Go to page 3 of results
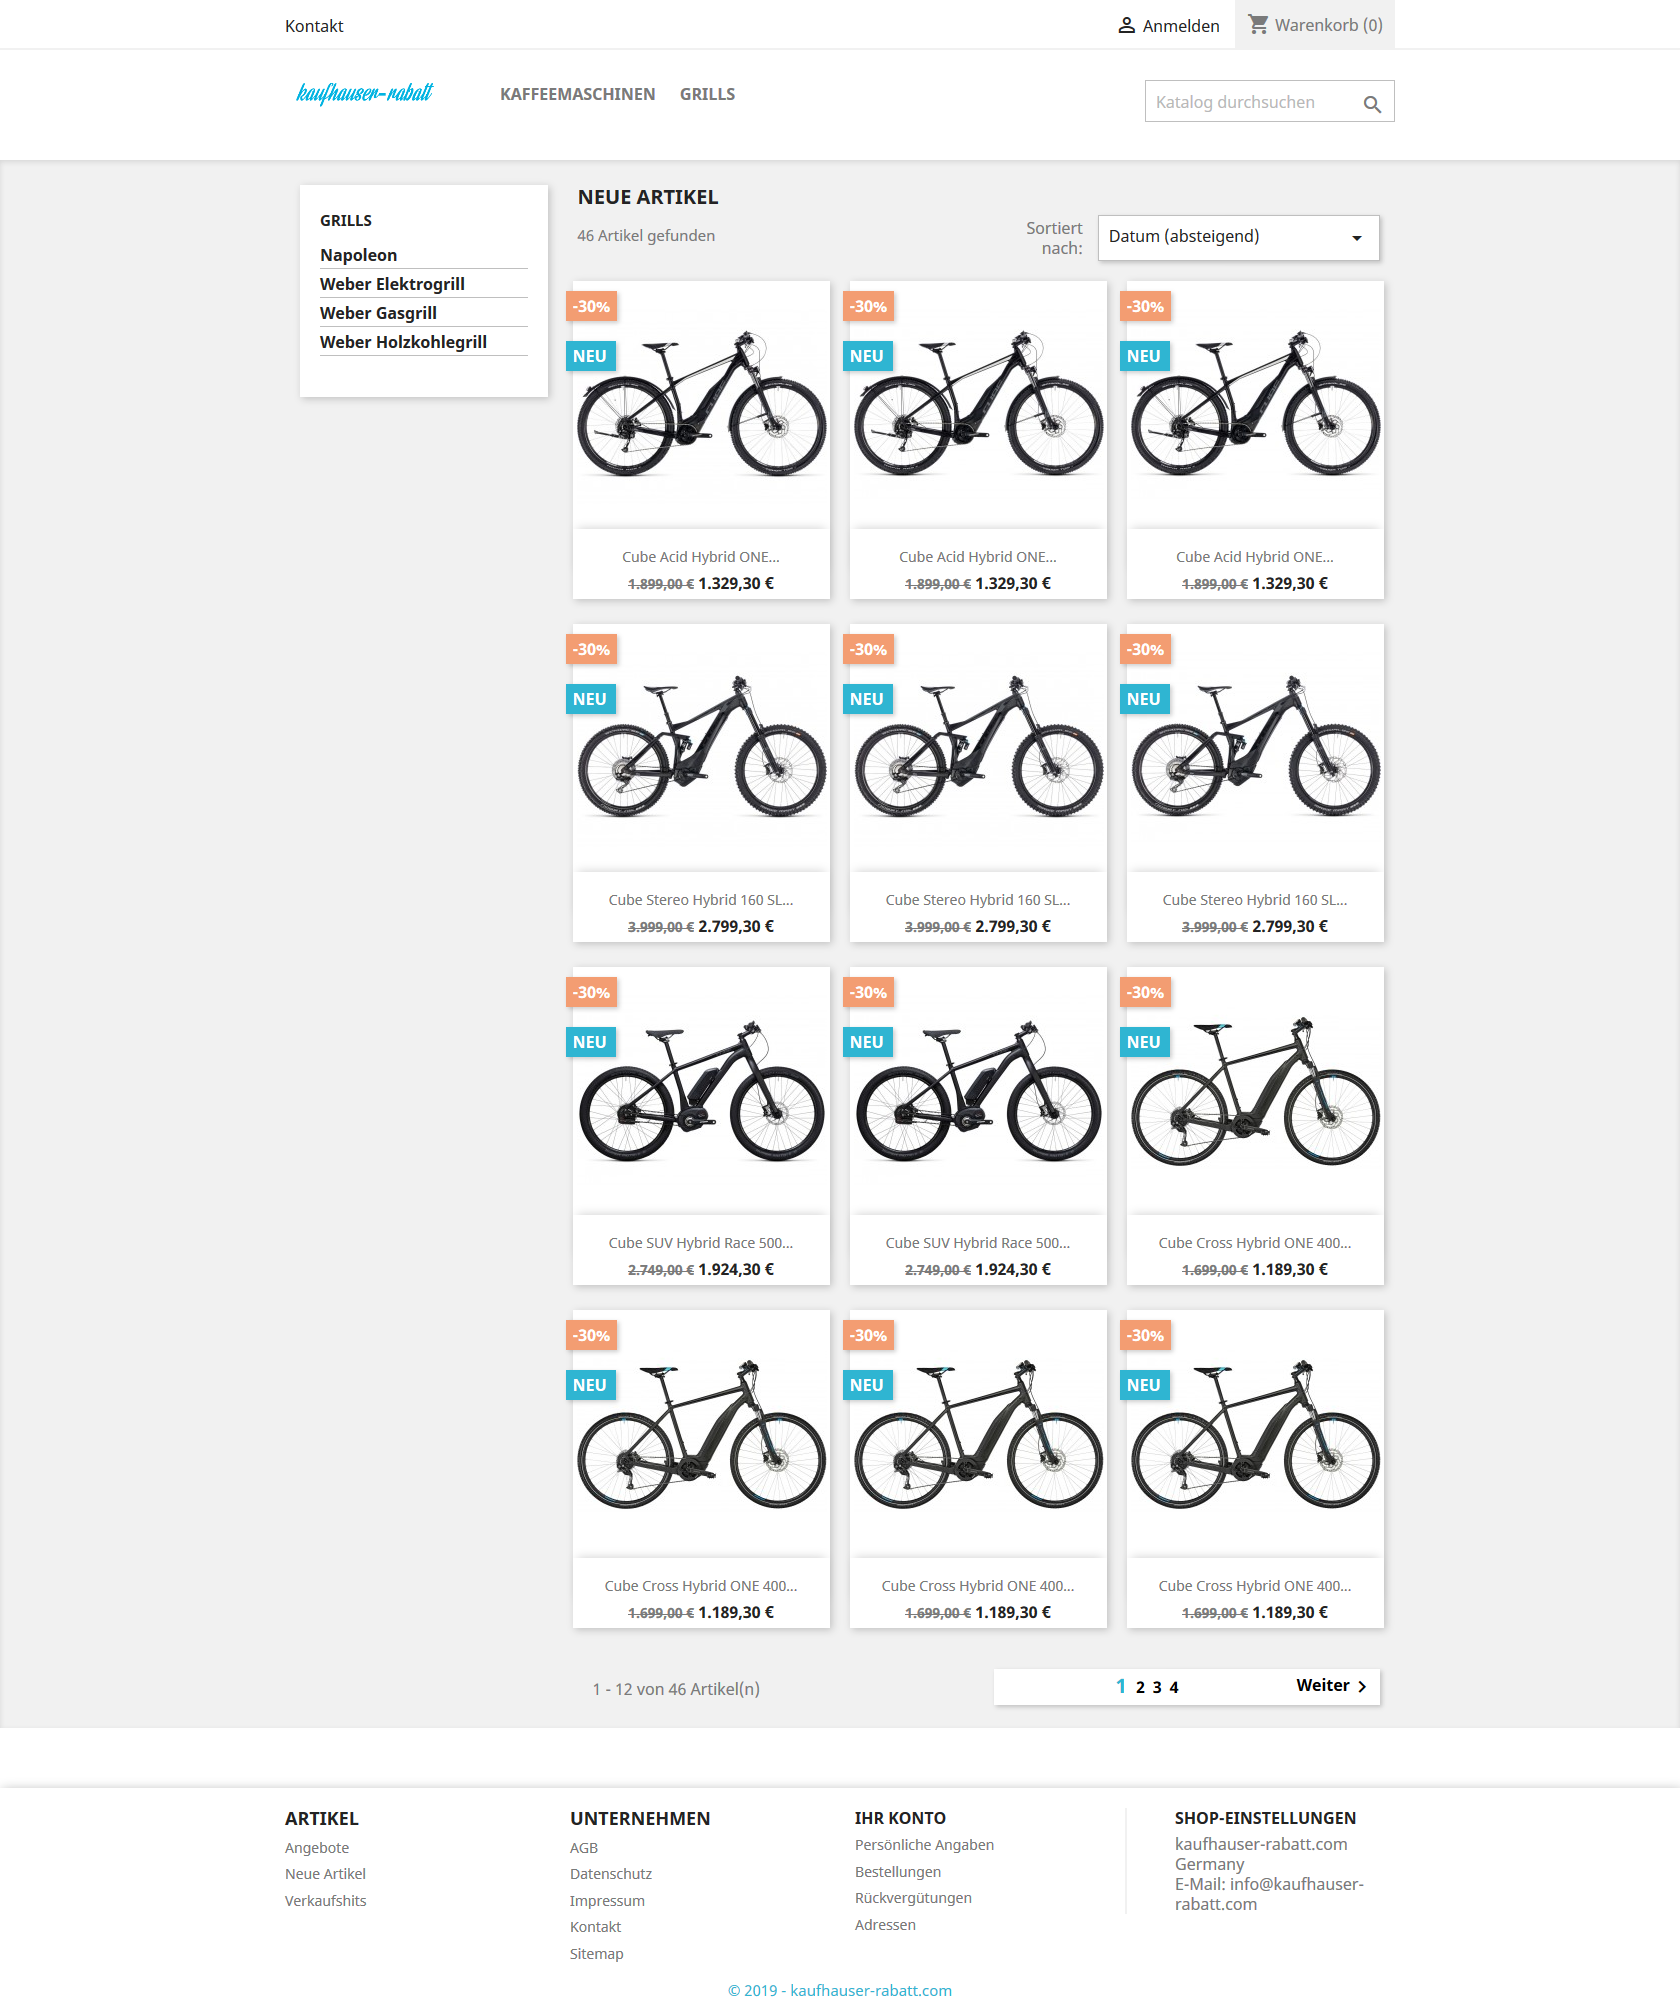Image resolution: width=1680 pixels, height=2016 pixels. (1157, 1687)
